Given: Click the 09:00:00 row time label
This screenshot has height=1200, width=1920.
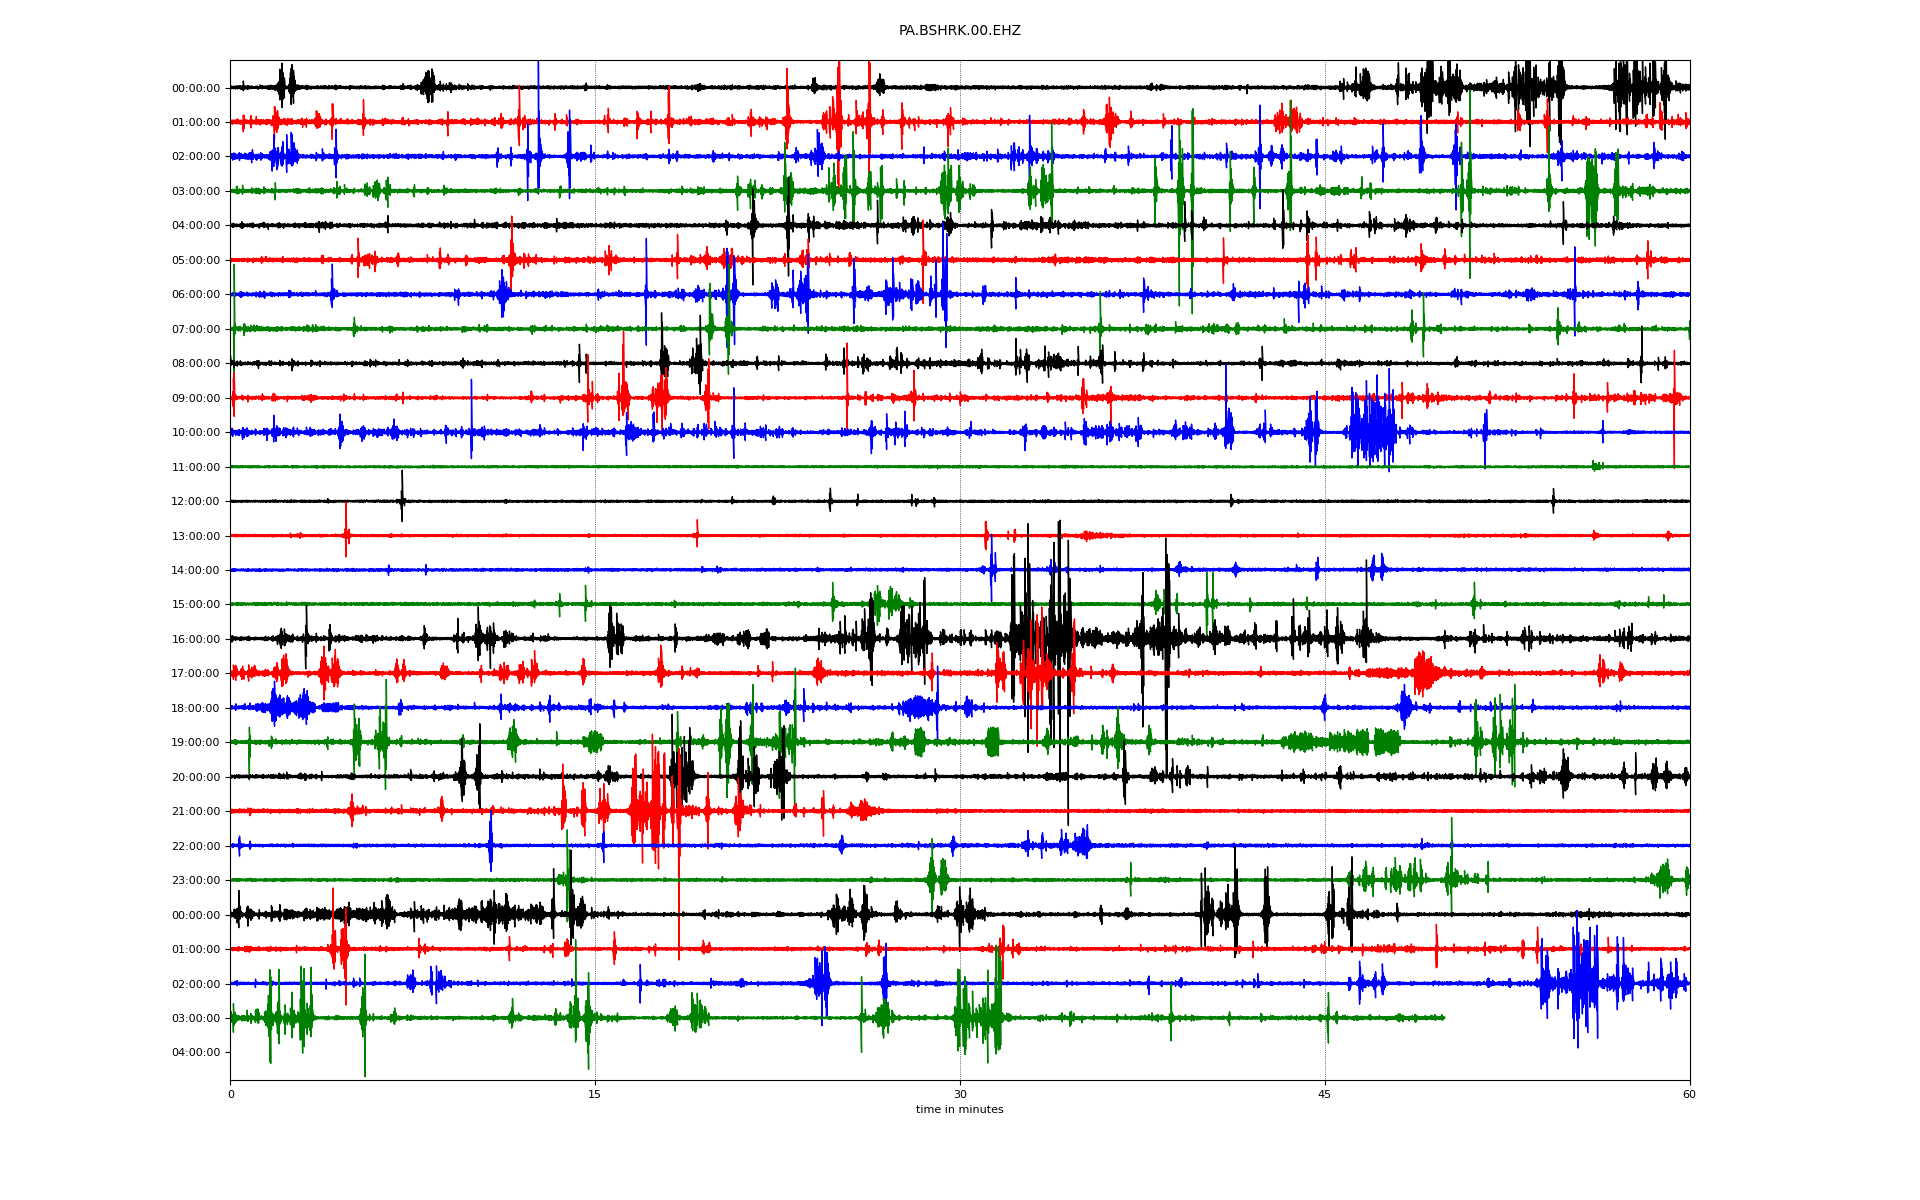Looking at the screenshot, I should click(196, 399).
